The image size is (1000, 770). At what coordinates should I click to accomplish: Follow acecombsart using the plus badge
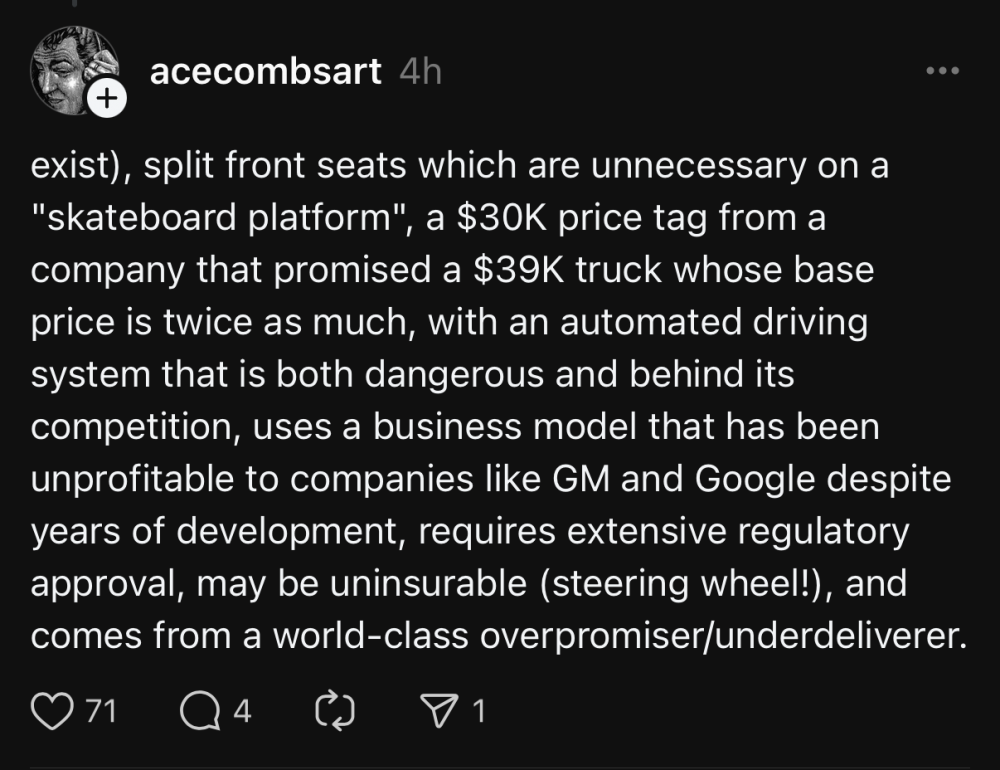[107, 98]
